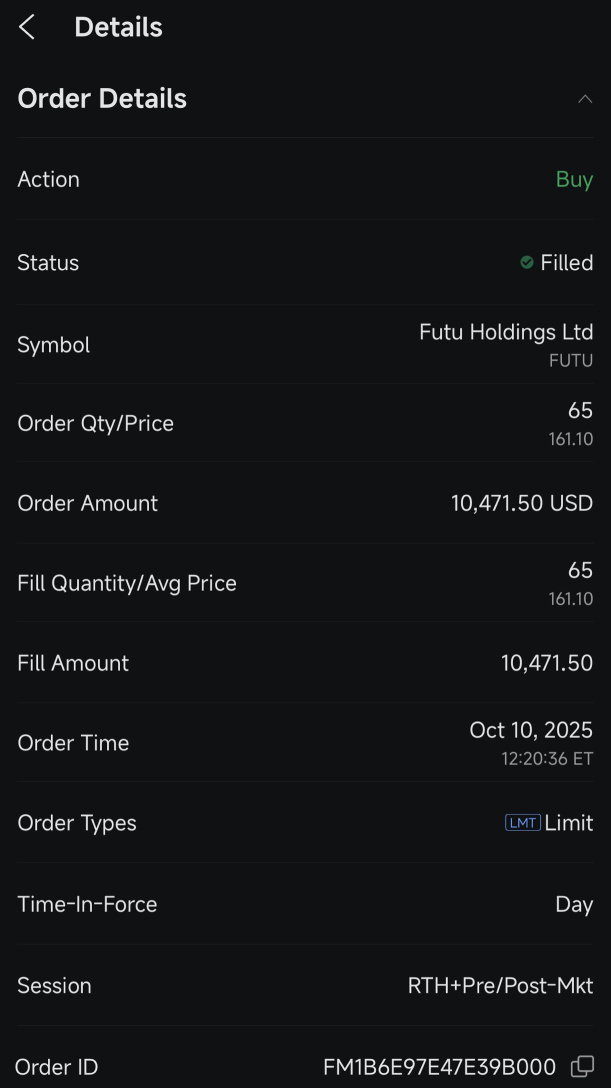611x1088 pixels.
Task: Collapse the Order Details section chevron
Action: pyautogui.click(x=585, y=99)
